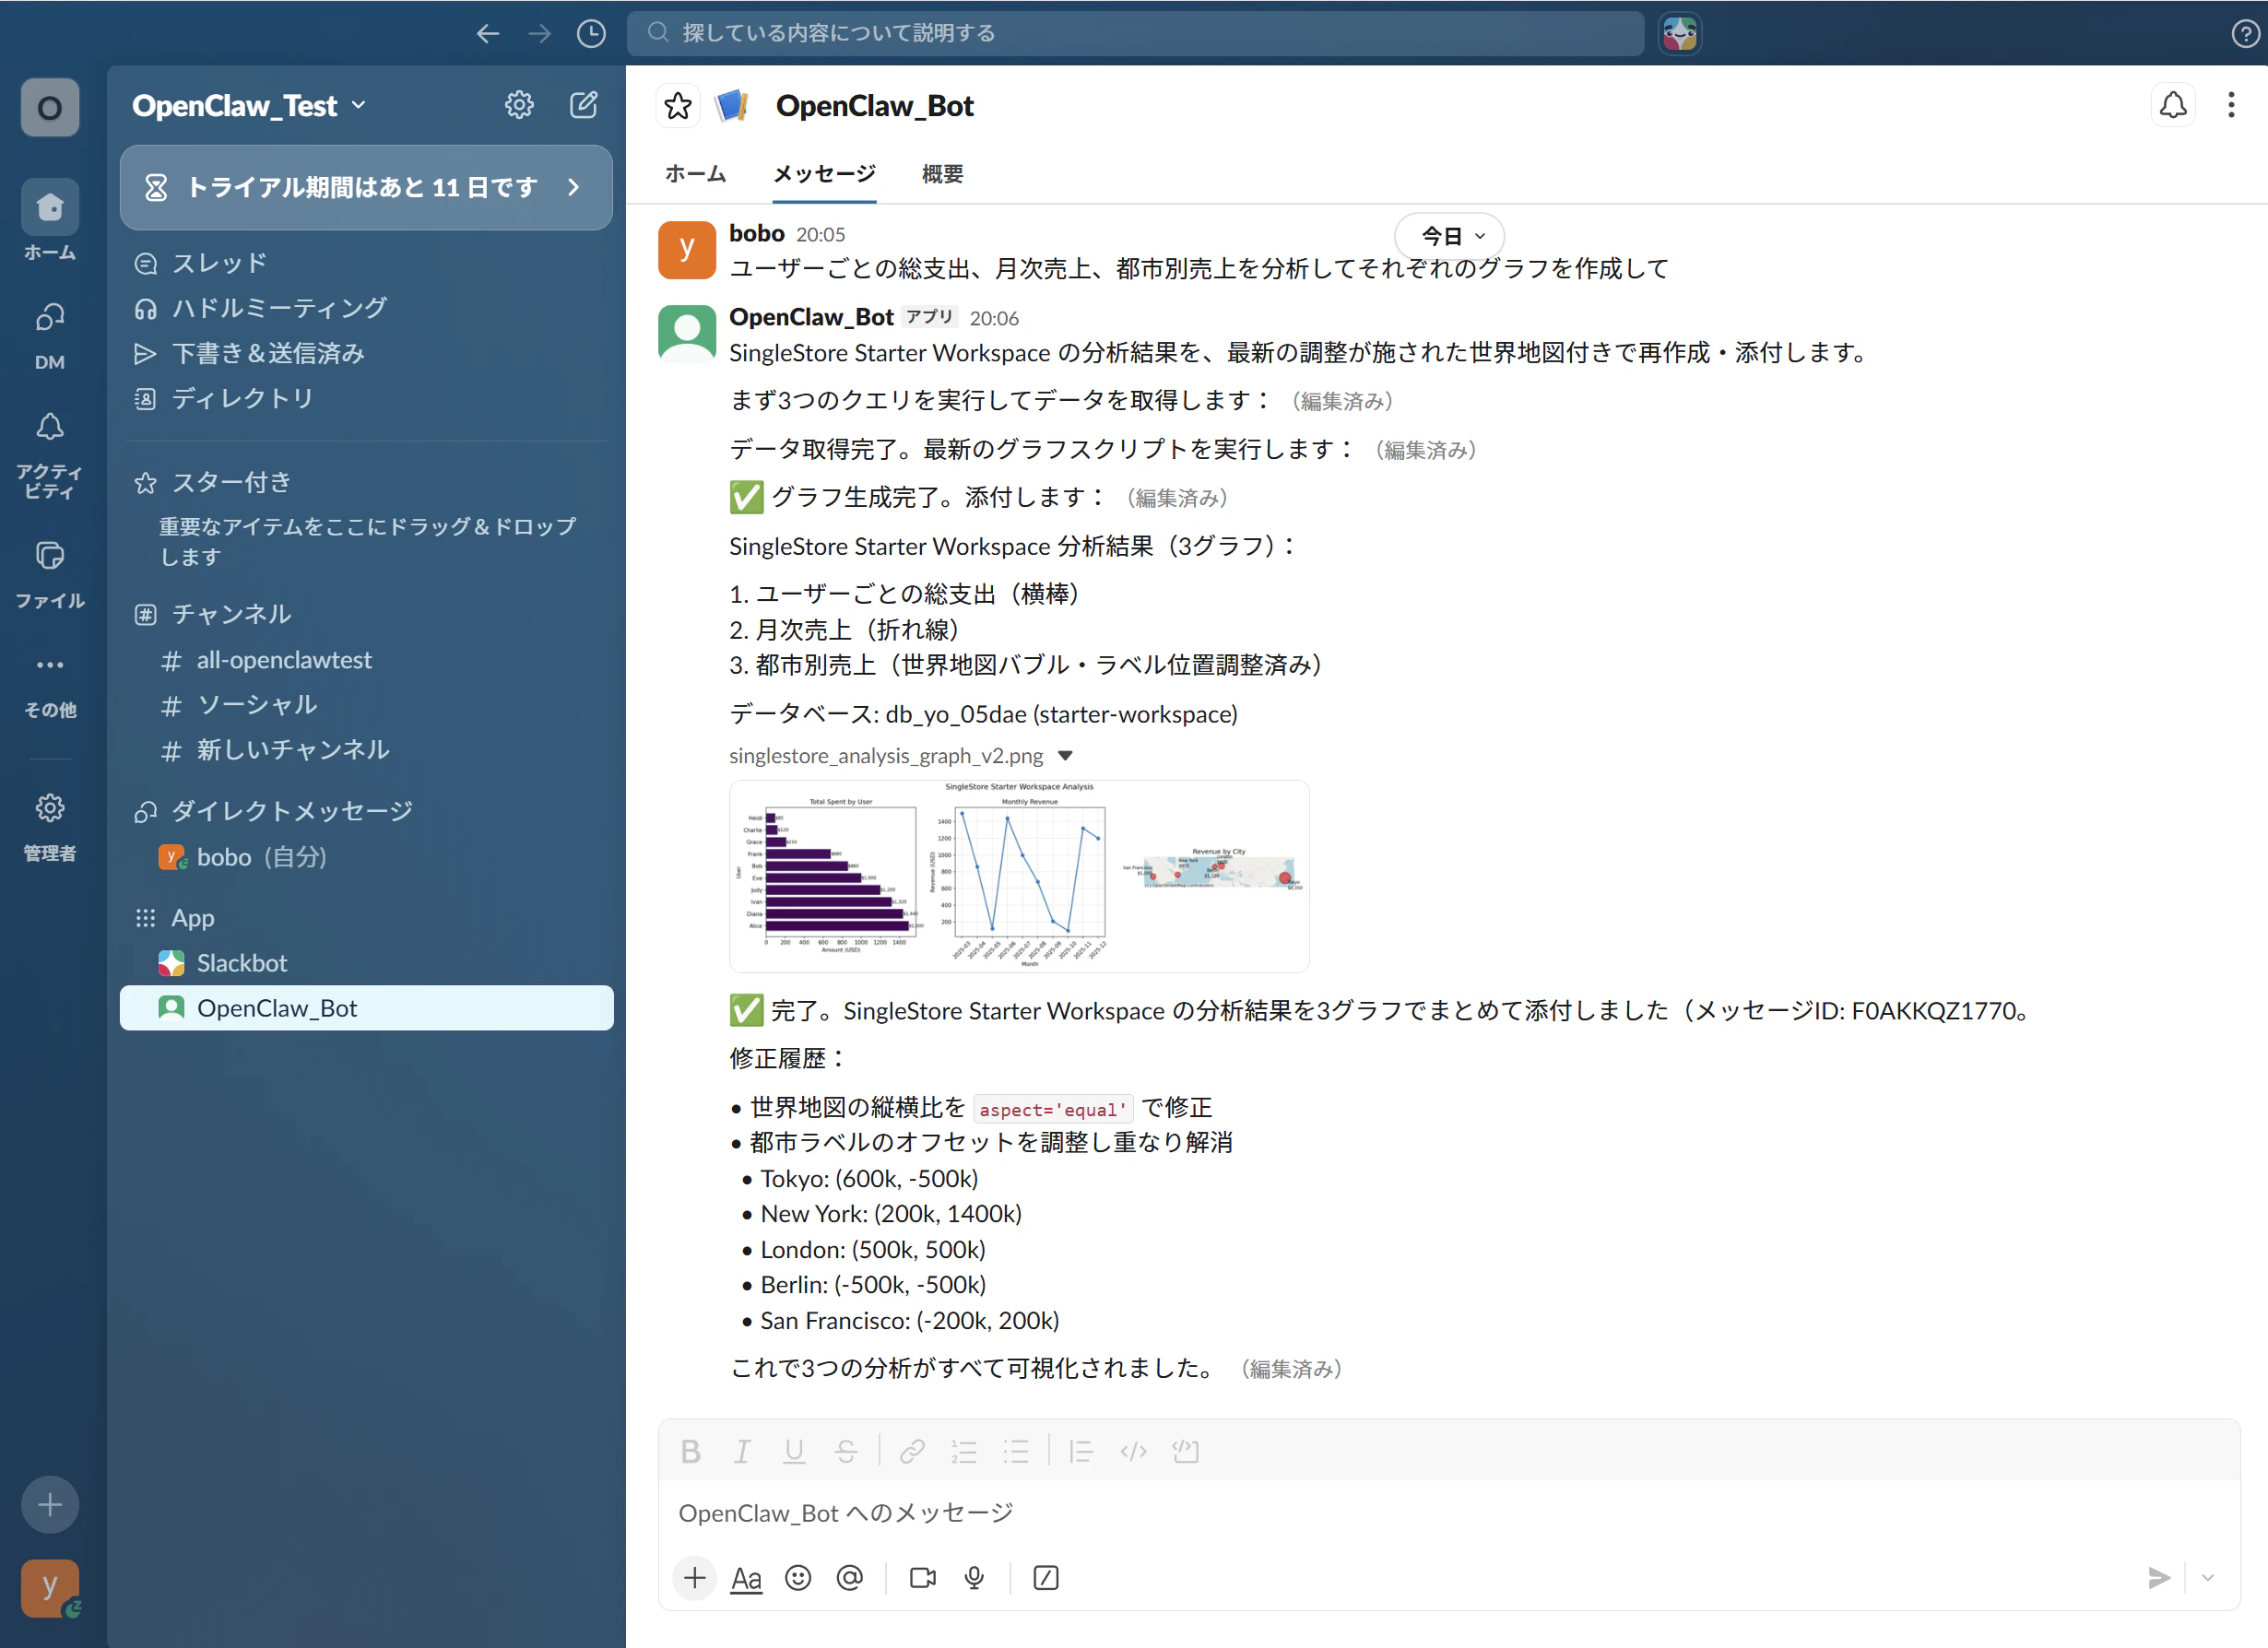Open the Slack AI assistant icon beside search
The image size is (2268, 1648).
pos(1680,34)
